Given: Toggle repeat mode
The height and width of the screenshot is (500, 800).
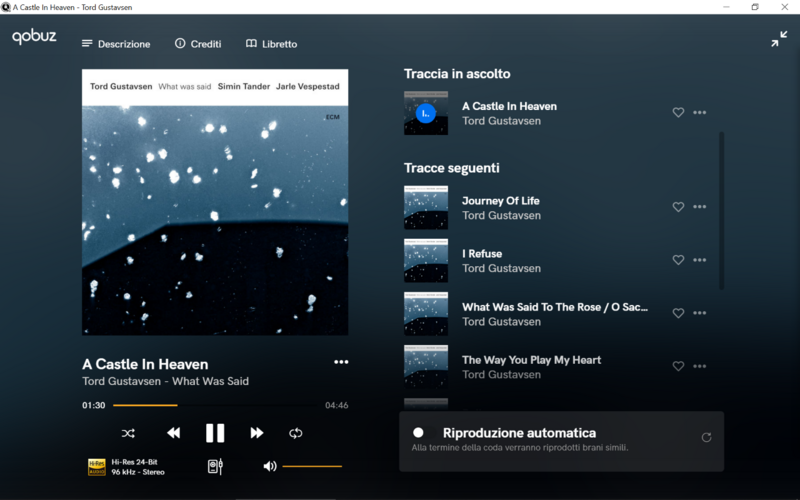Looking at the screenshot, I should tap(295, 433).
